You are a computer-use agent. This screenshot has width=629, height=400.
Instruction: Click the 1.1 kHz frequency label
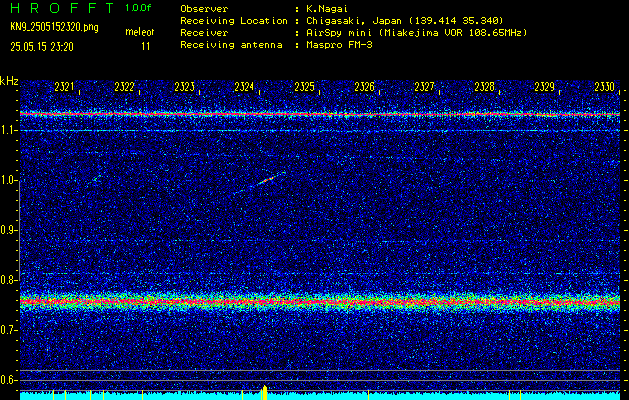click(x=7, y=130)
